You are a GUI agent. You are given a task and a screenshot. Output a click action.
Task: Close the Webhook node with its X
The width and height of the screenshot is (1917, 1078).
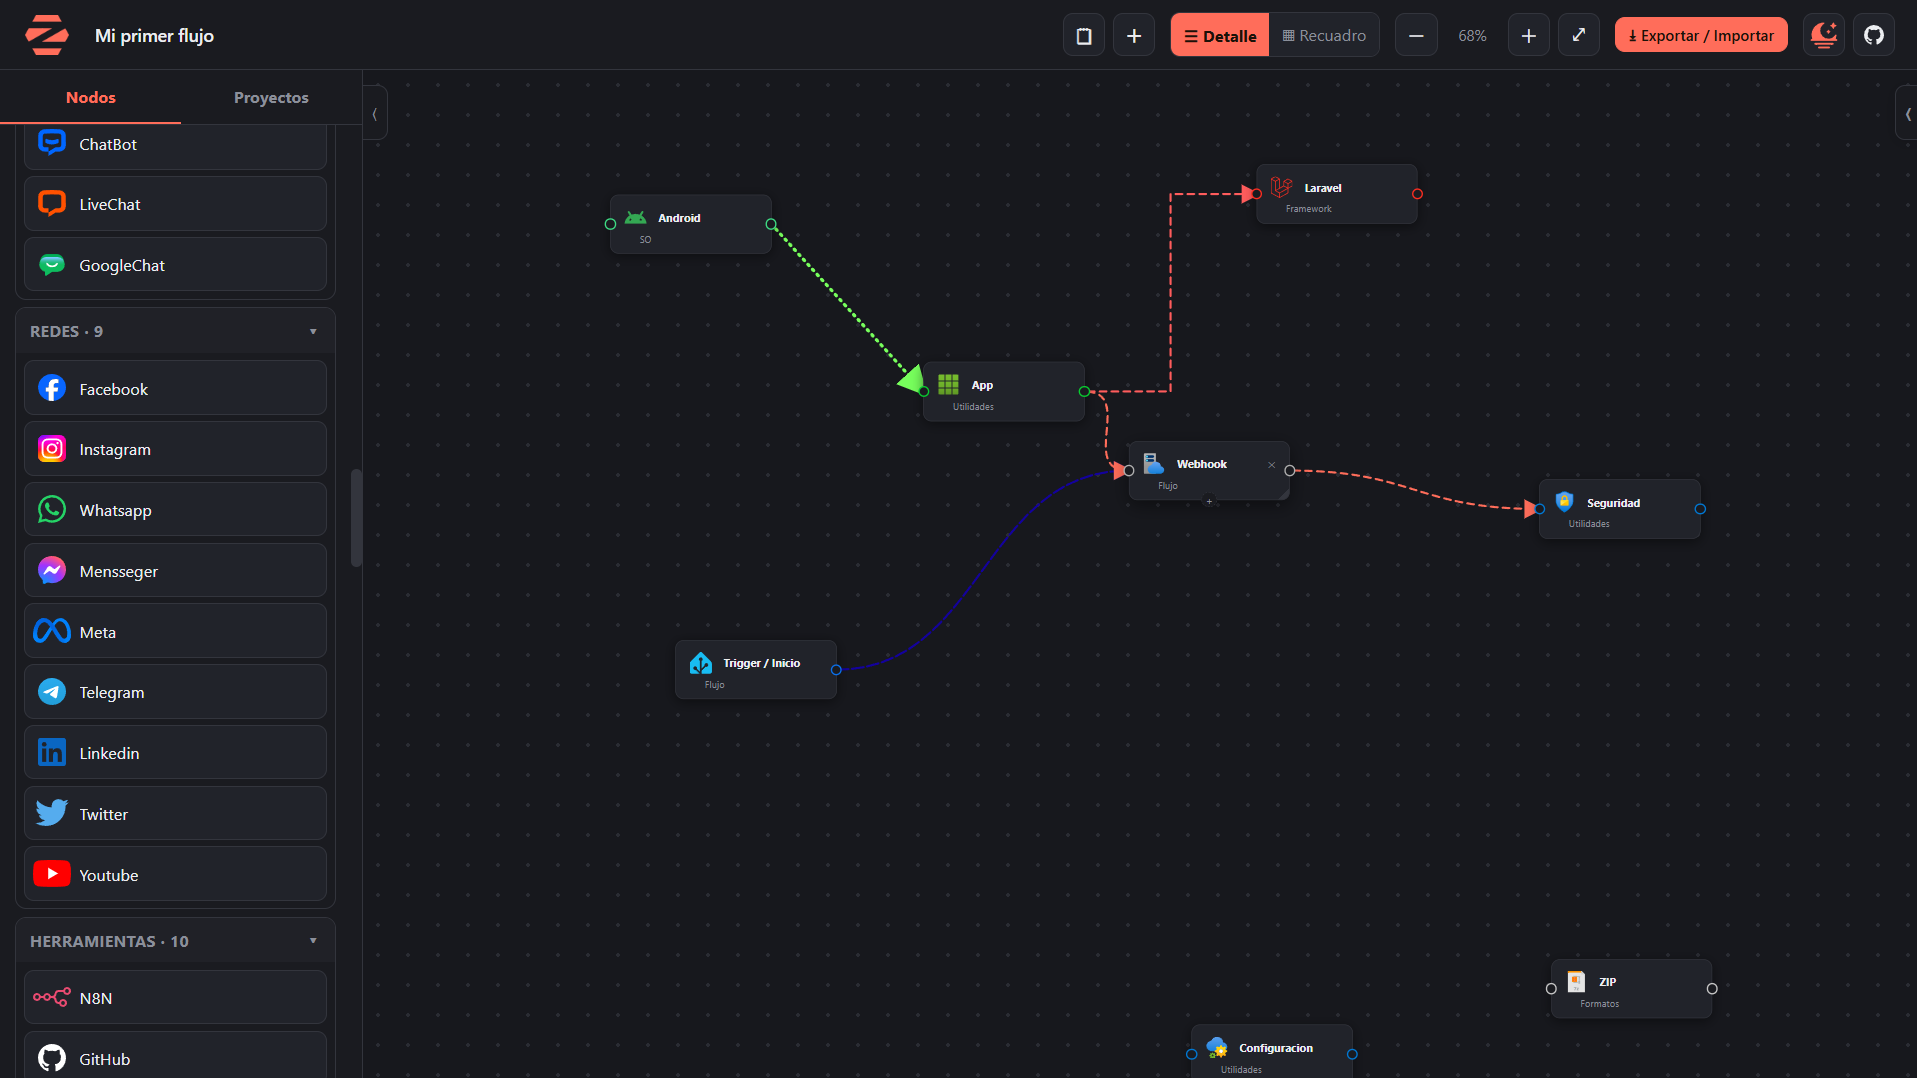pyautogui.click(x=1272, y=465)
